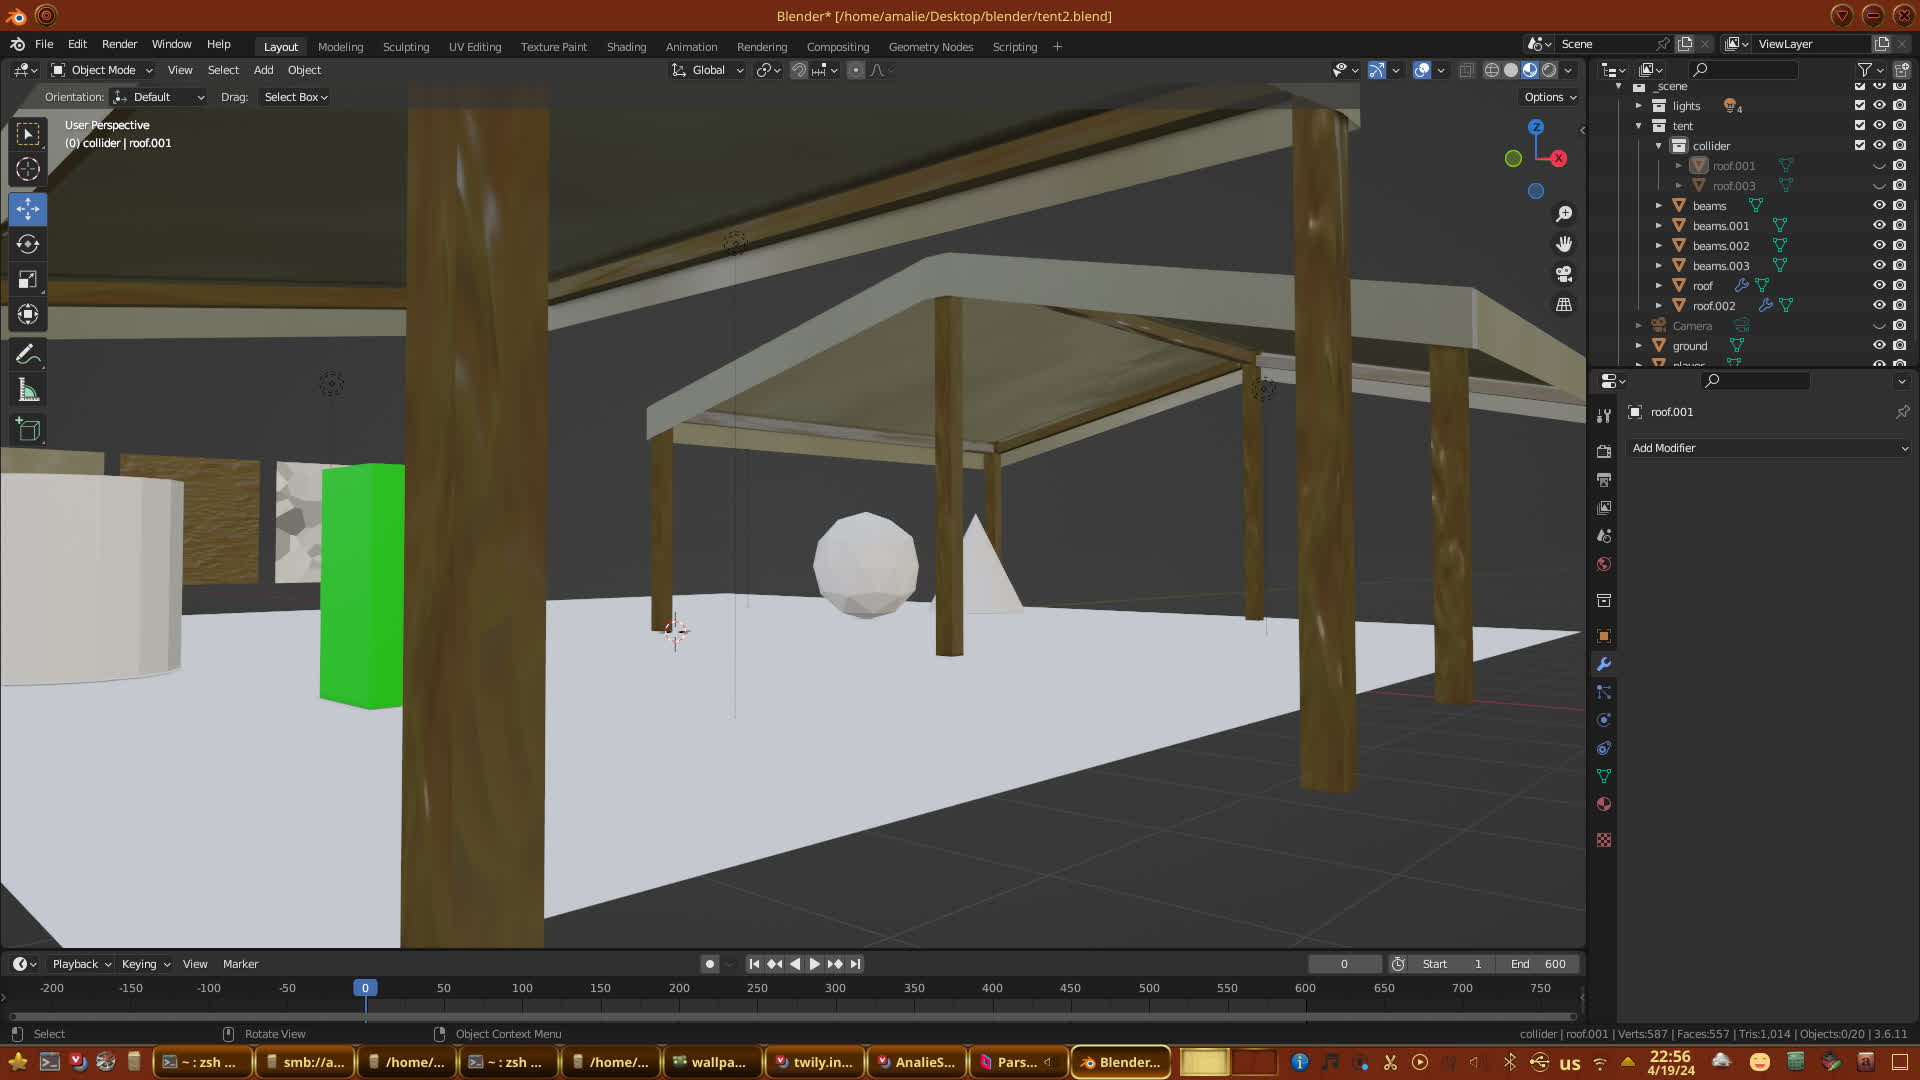Viewport: 1920px width, 1080px height.
Task: Hide beams.001 in viewport with eye icon
Action: tap(1879, 226)
